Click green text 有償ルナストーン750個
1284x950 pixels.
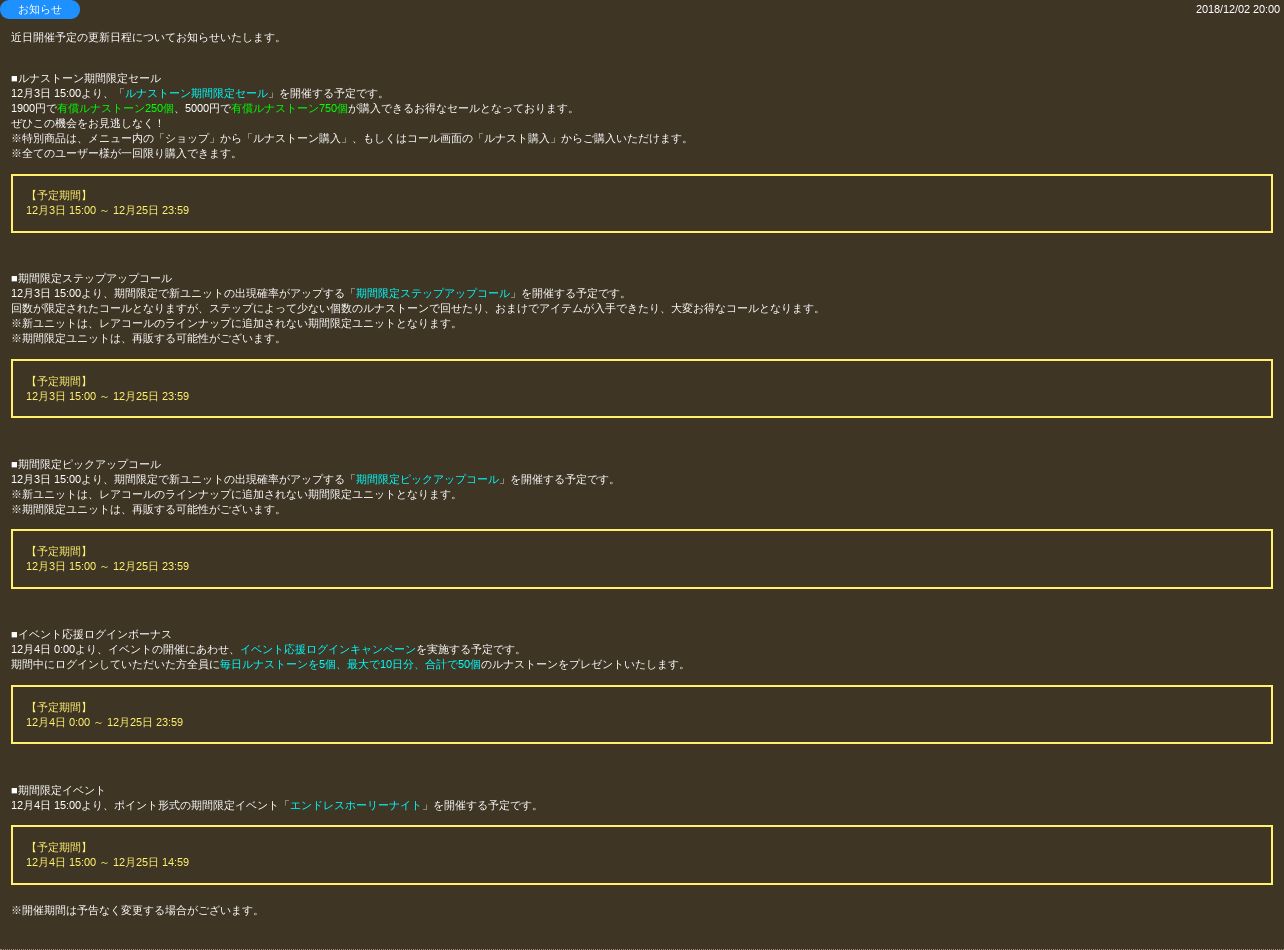click(x=289, y=108)
